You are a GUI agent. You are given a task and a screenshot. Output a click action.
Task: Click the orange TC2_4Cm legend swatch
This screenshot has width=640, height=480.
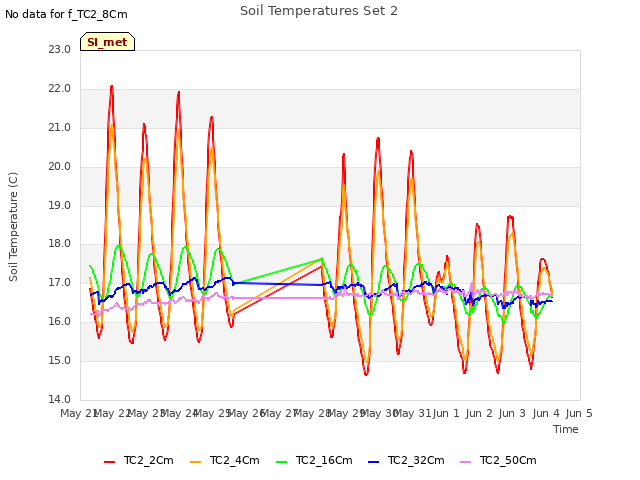coord(196,462)
